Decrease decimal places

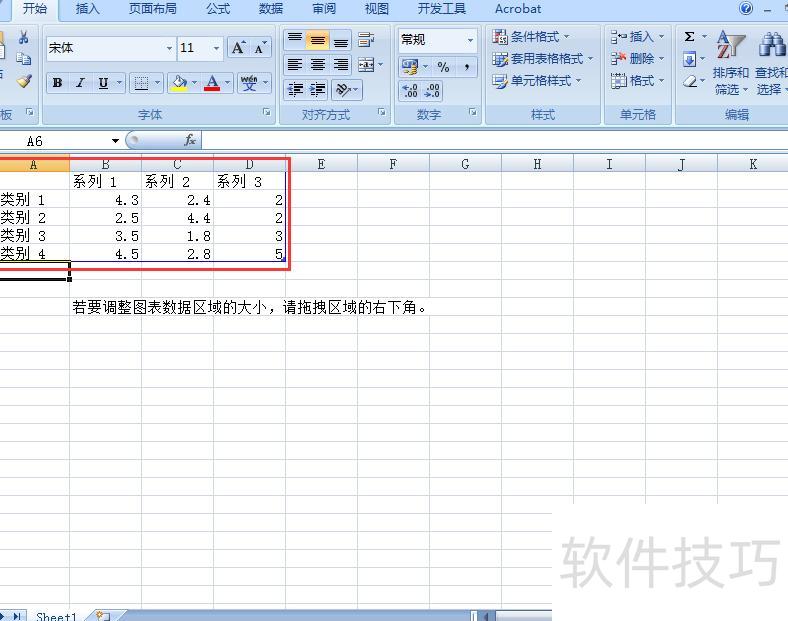pyautogui.click(x=432, y=91)
